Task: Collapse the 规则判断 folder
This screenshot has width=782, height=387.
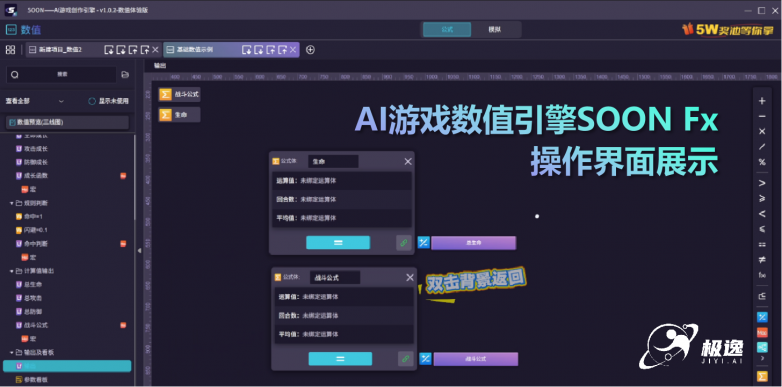Action: point(12,203)
